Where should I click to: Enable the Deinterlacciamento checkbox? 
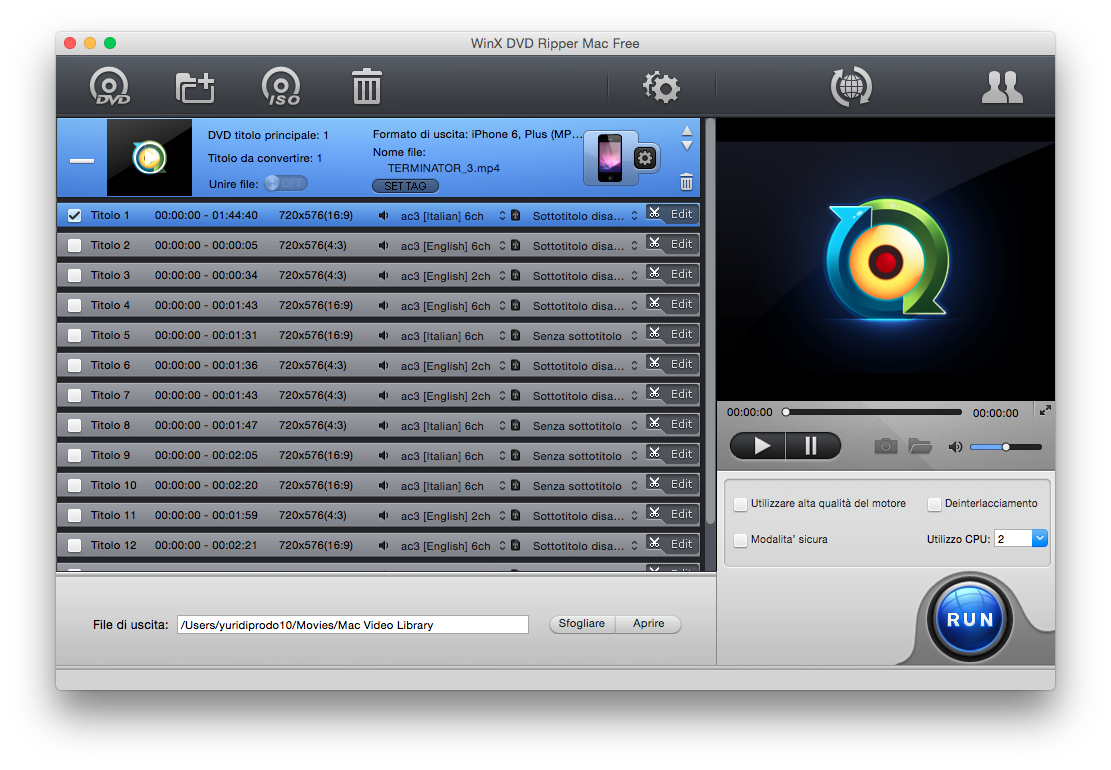coord(935,504)
